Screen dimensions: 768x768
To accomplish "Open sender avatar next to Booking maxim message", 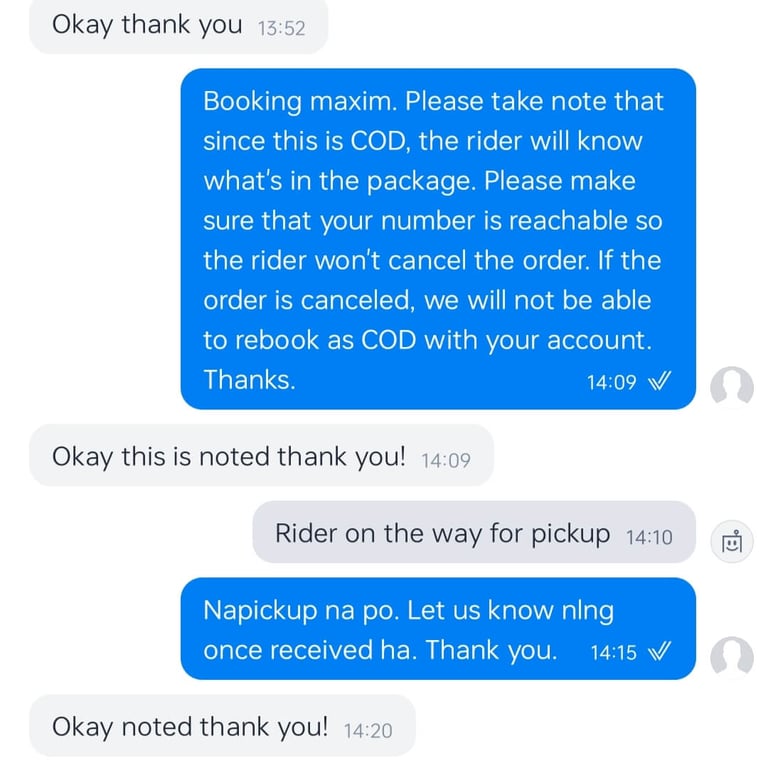I will point(732,387).
